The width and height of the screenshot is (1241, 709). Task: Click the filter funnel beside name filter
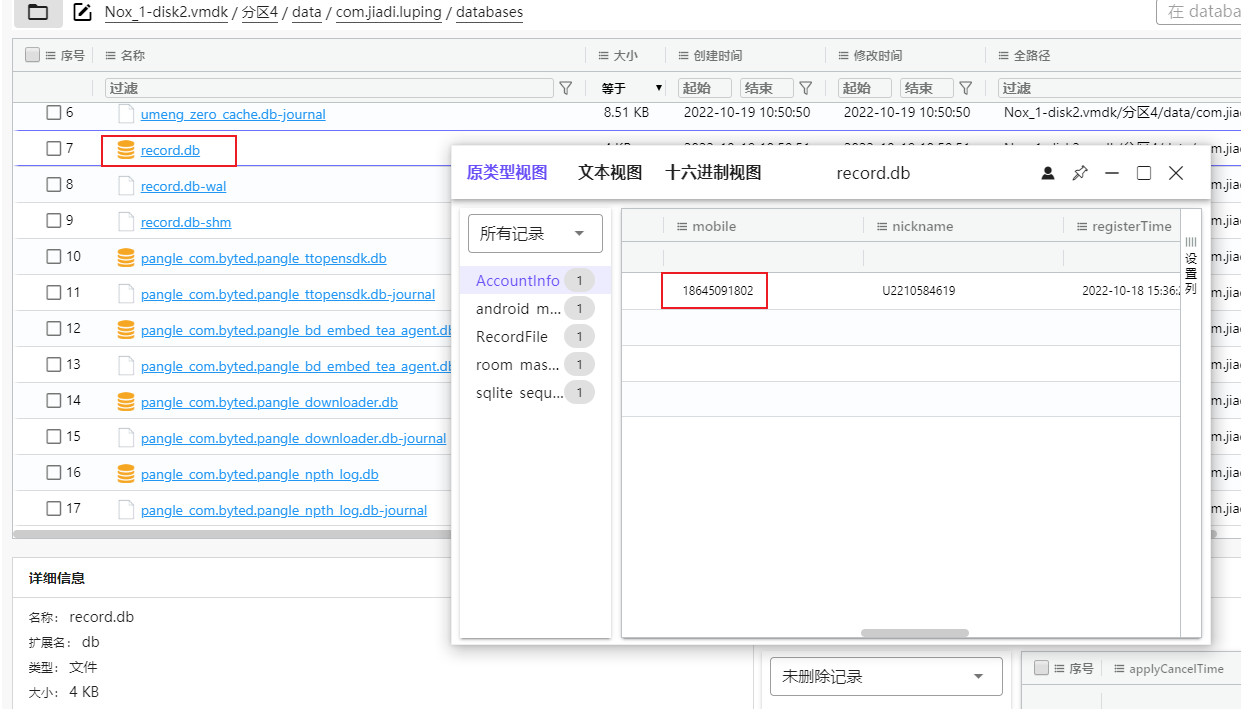pos(565,88)
